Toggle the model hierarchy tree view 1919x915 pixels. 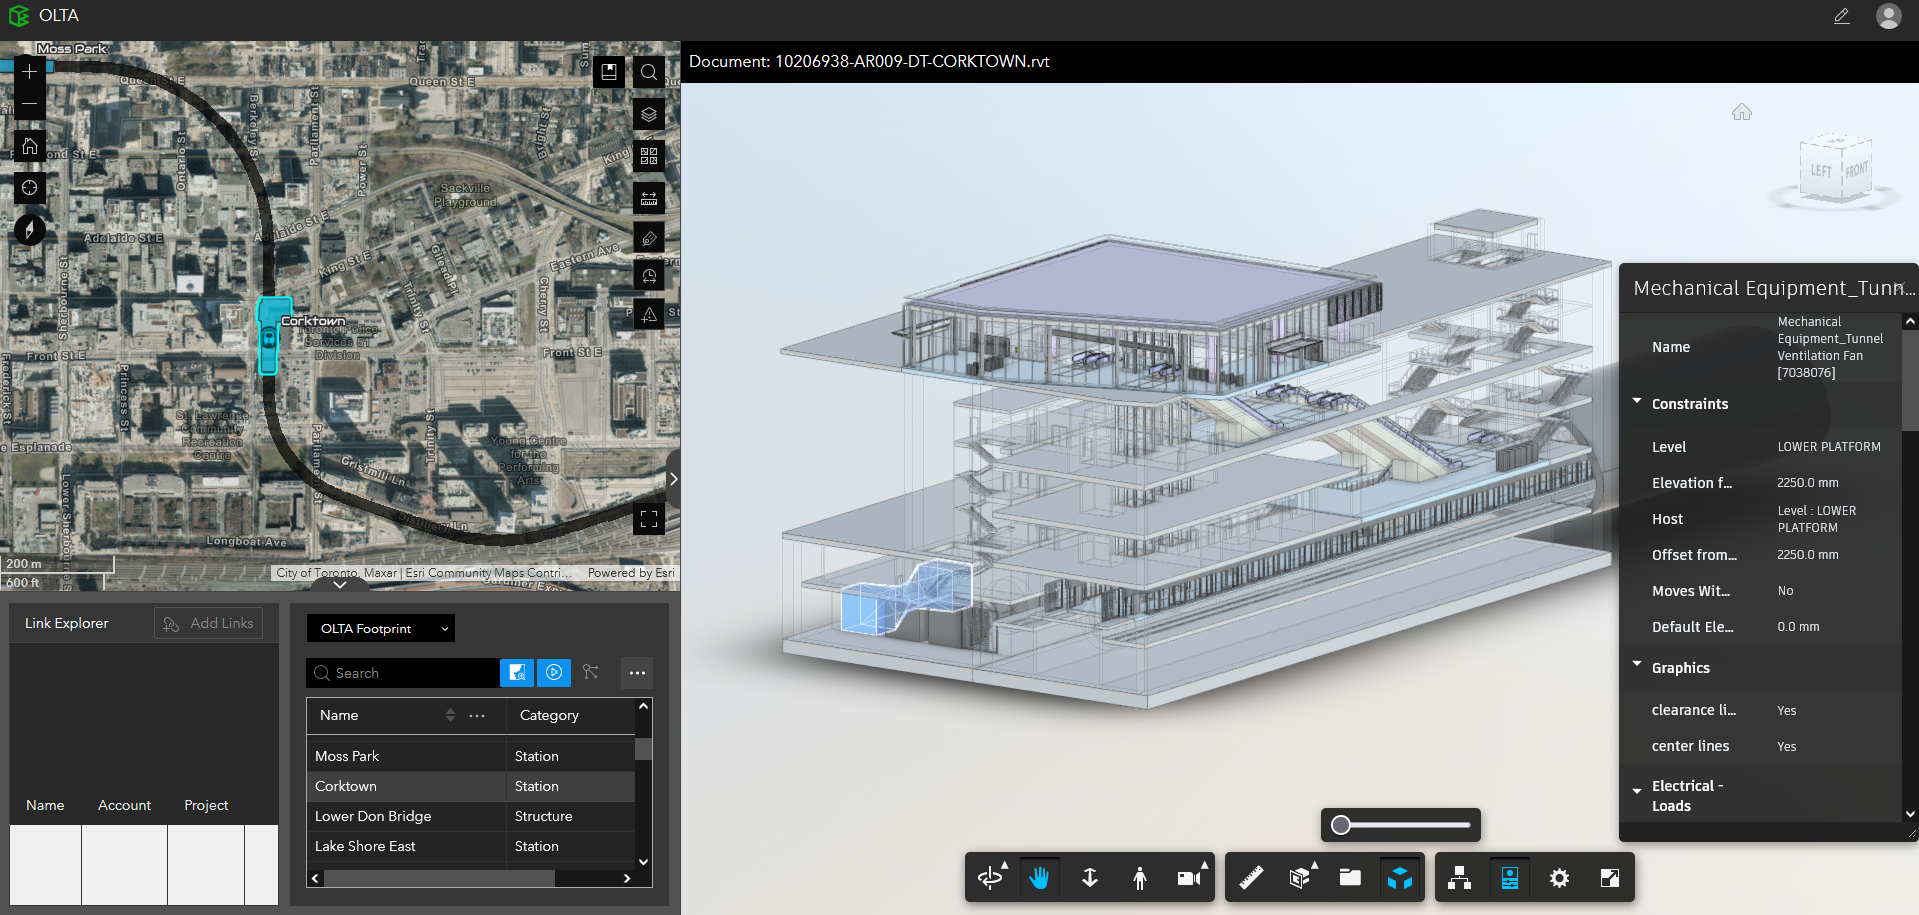click(1459, 877)
